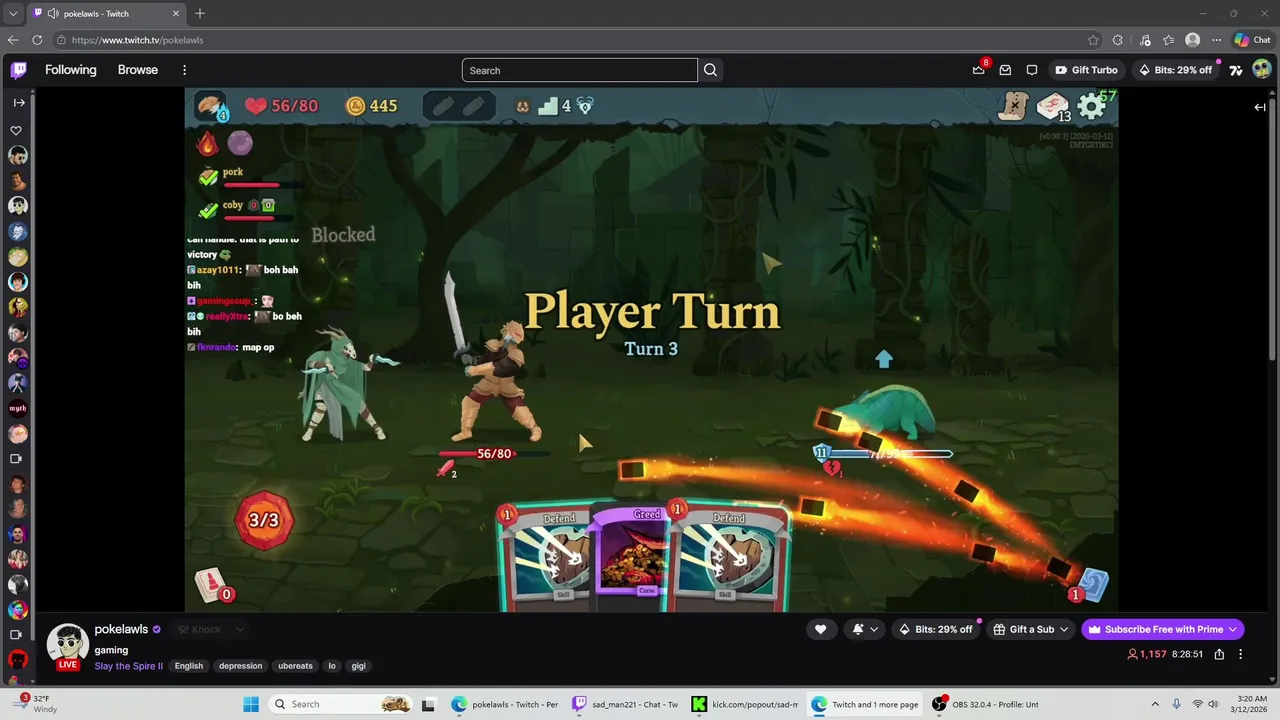1280x720 pixels.
Task: Click the player health bar 56/80
Action: [x=494, y=454]
